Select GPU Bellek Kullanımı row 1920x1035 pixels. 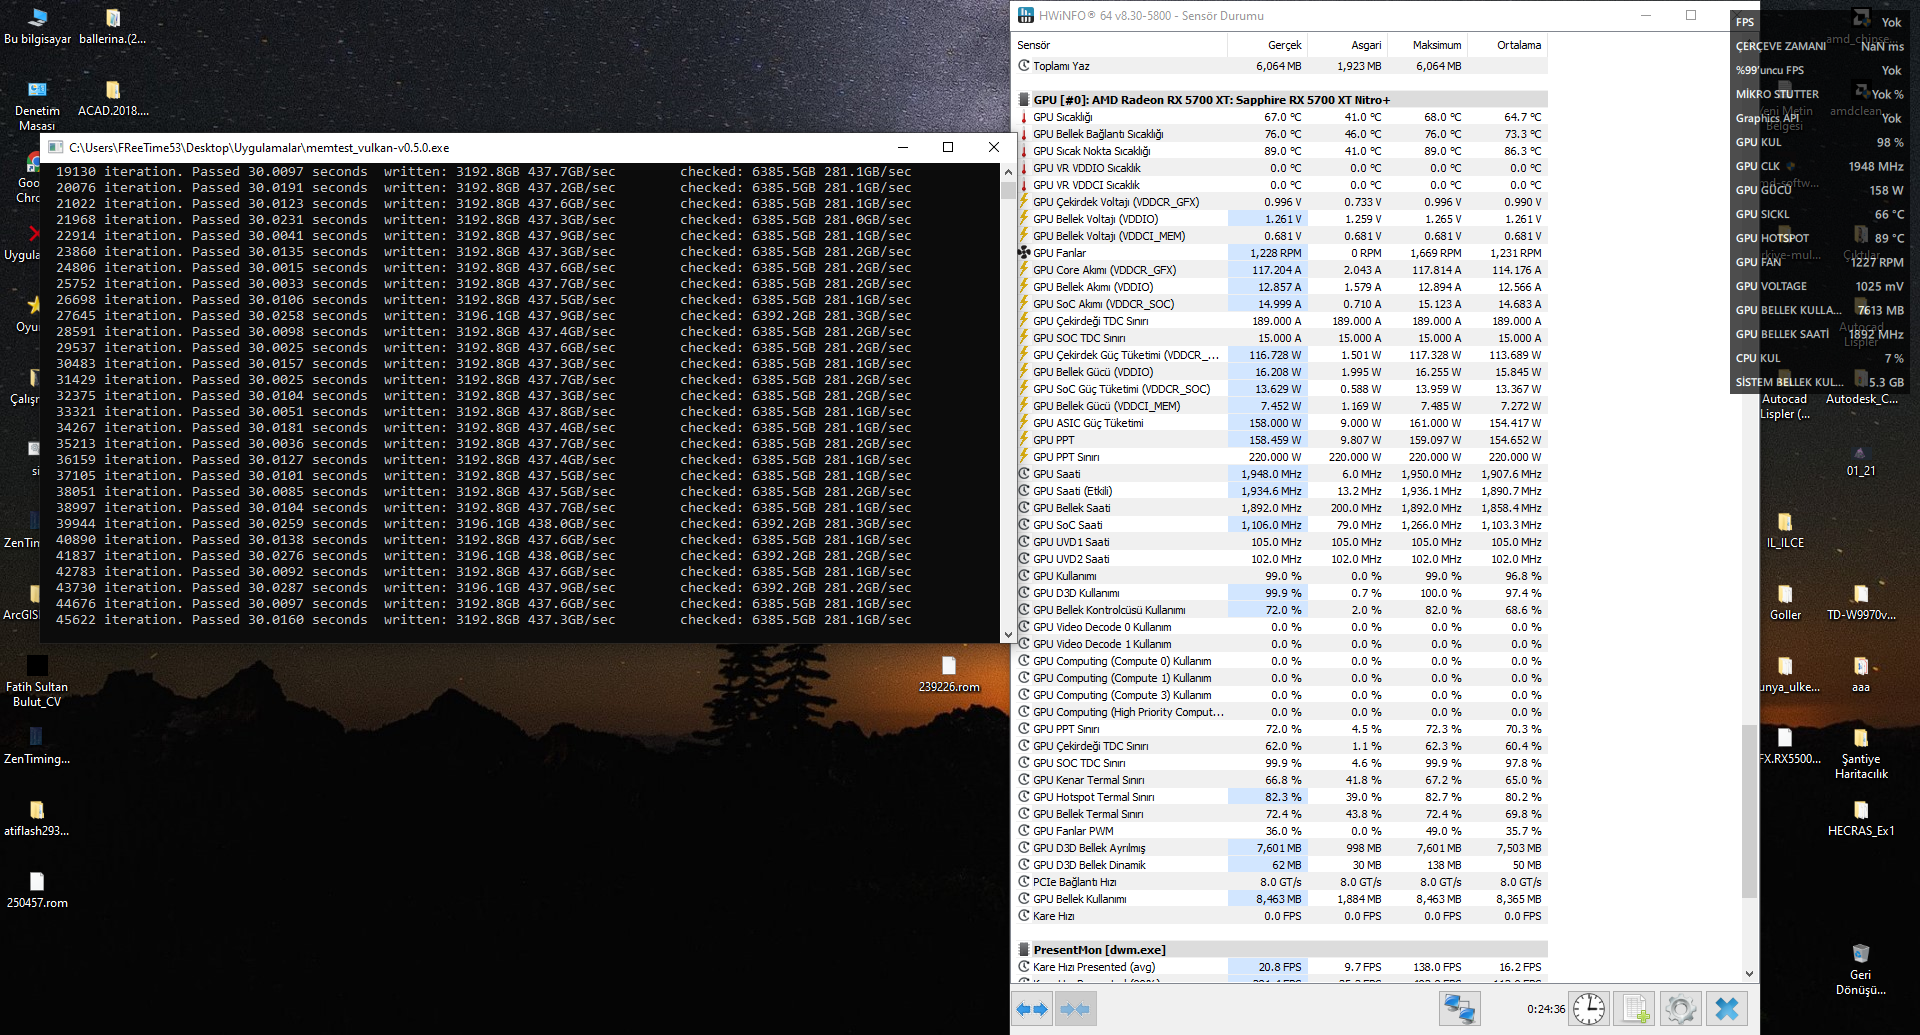point(1282,899)
